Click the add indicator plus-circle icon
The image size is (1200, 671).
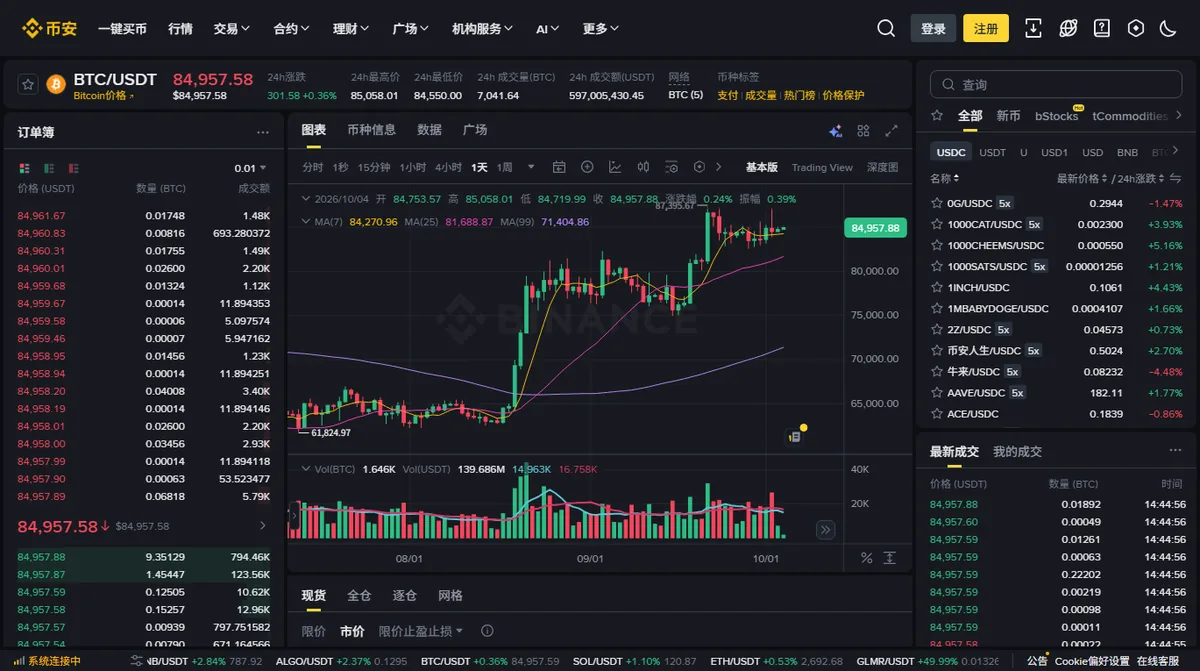point(587,167)
